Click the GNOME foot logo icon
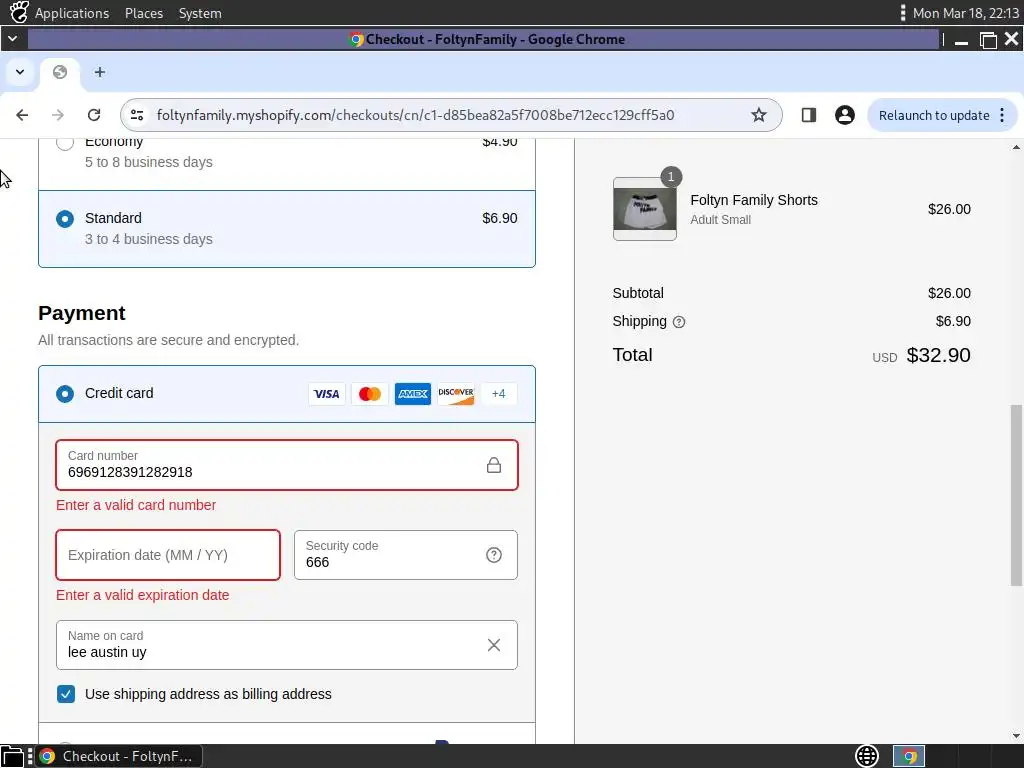 [19, 12]
